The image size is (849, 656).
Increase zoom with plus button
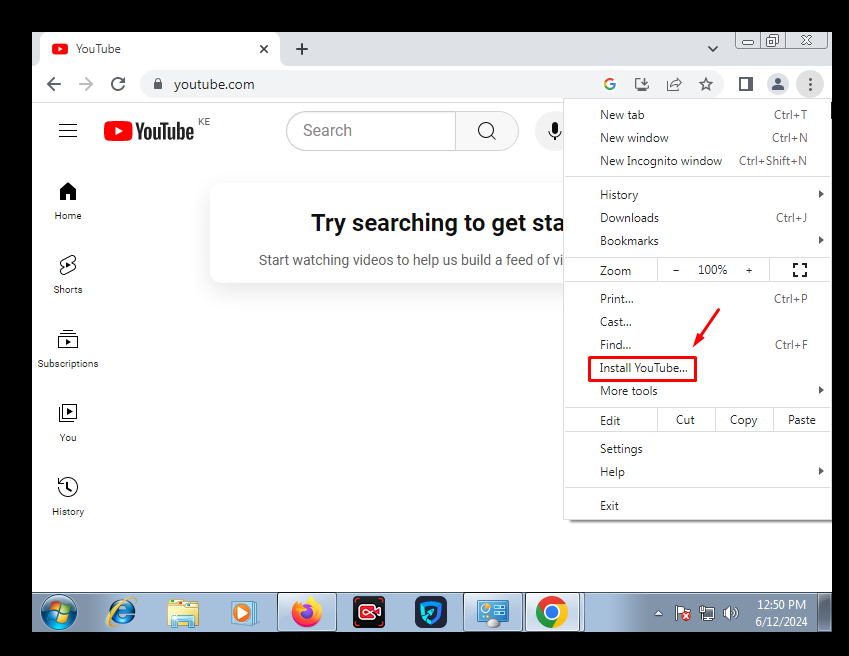tap(749, 270)
